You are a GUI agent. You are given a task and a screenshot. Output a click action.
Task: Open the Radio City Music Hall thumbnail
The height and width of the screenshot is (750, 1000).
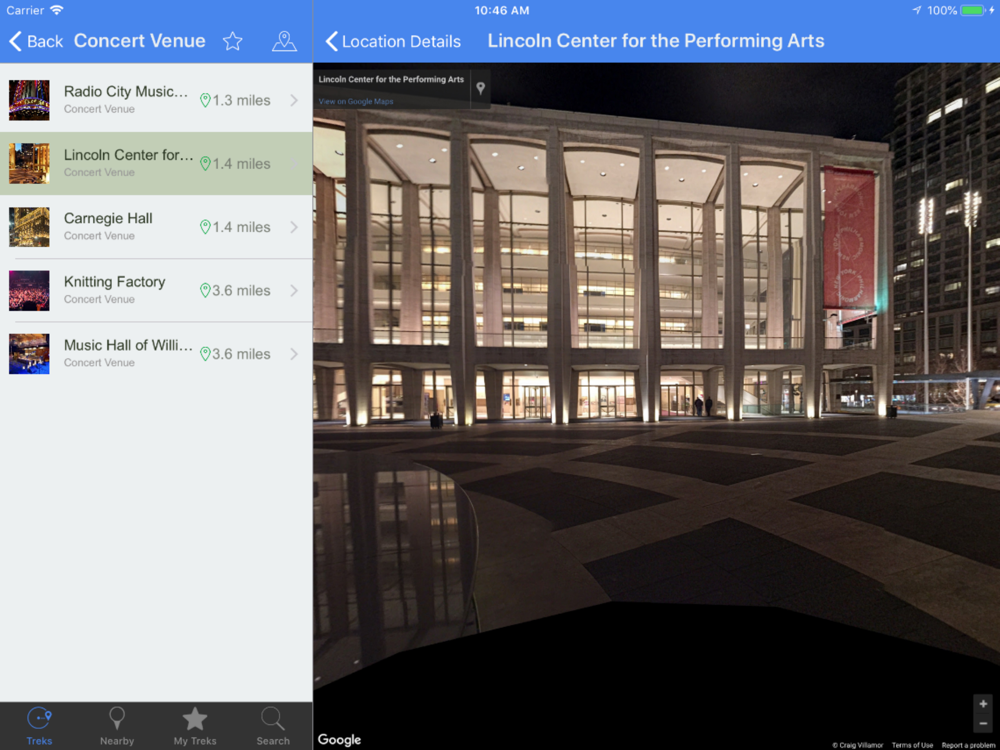pyautogui.click(x=29, y=100)
